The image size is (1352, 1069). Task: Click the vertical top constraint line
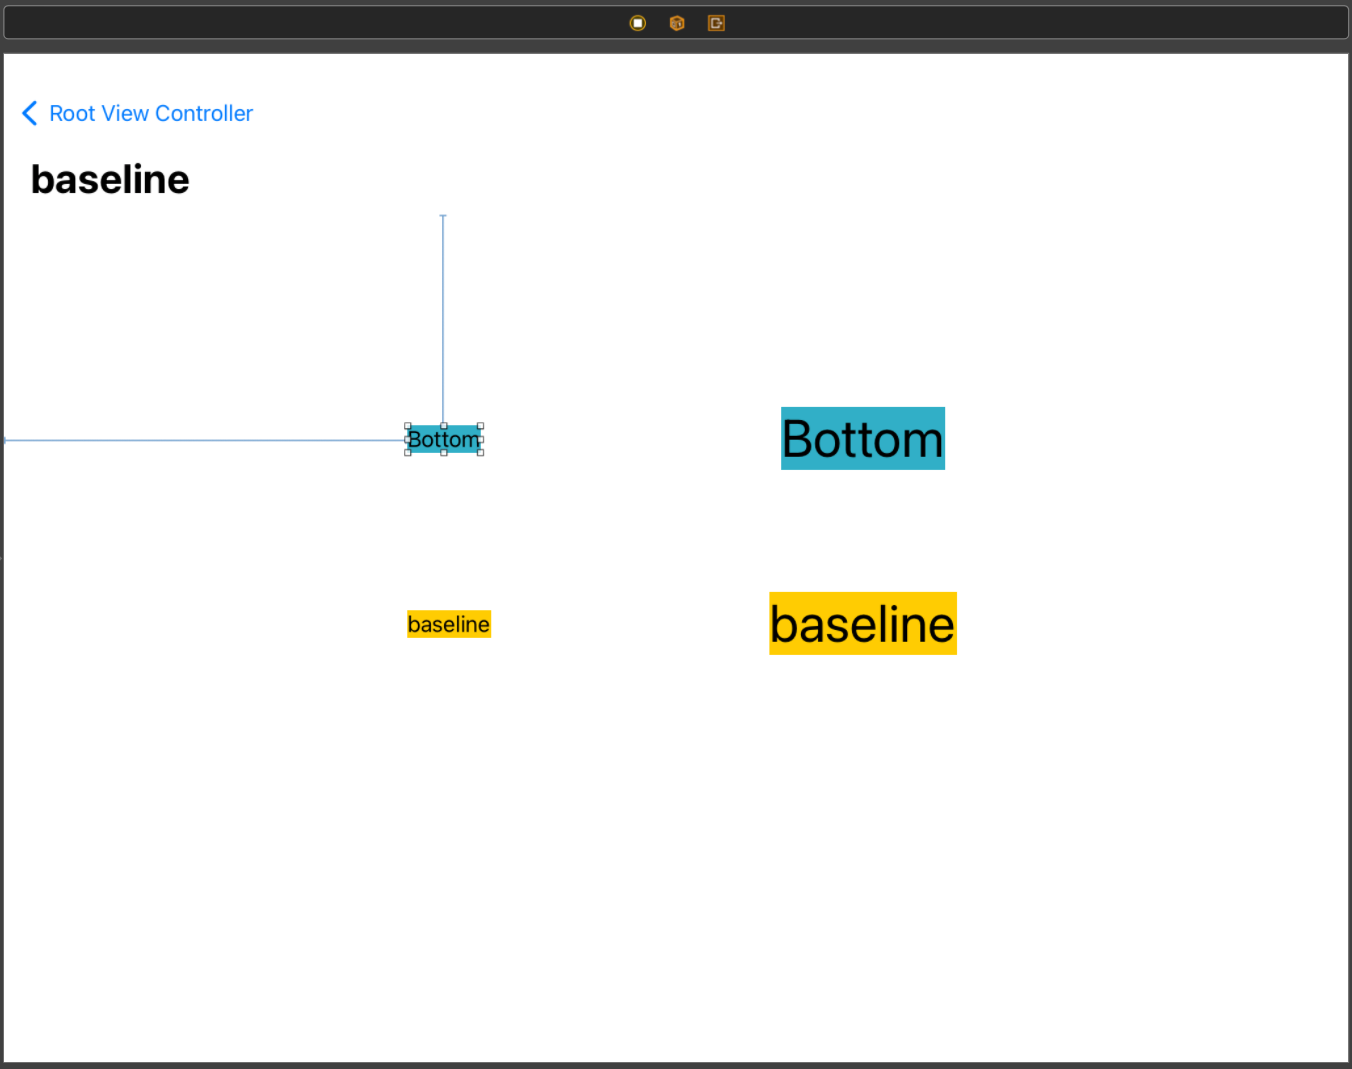(x=443, y=320)
